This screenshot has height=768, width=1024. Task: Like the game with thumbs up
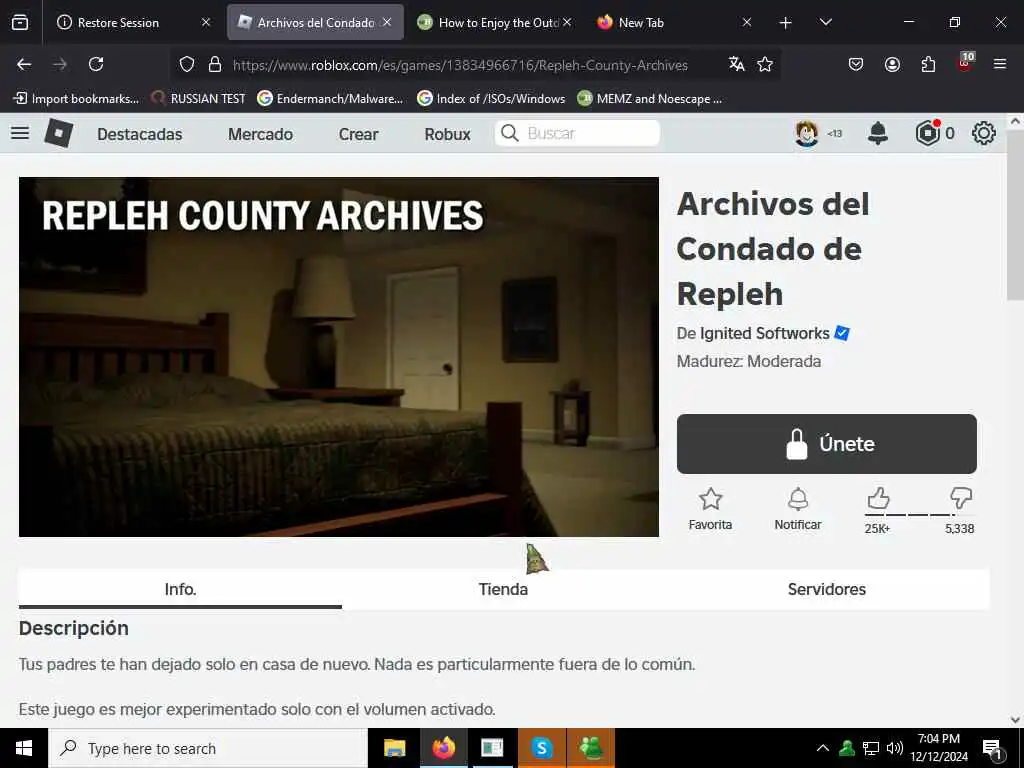pyautogui.click(x=878, y=499)
